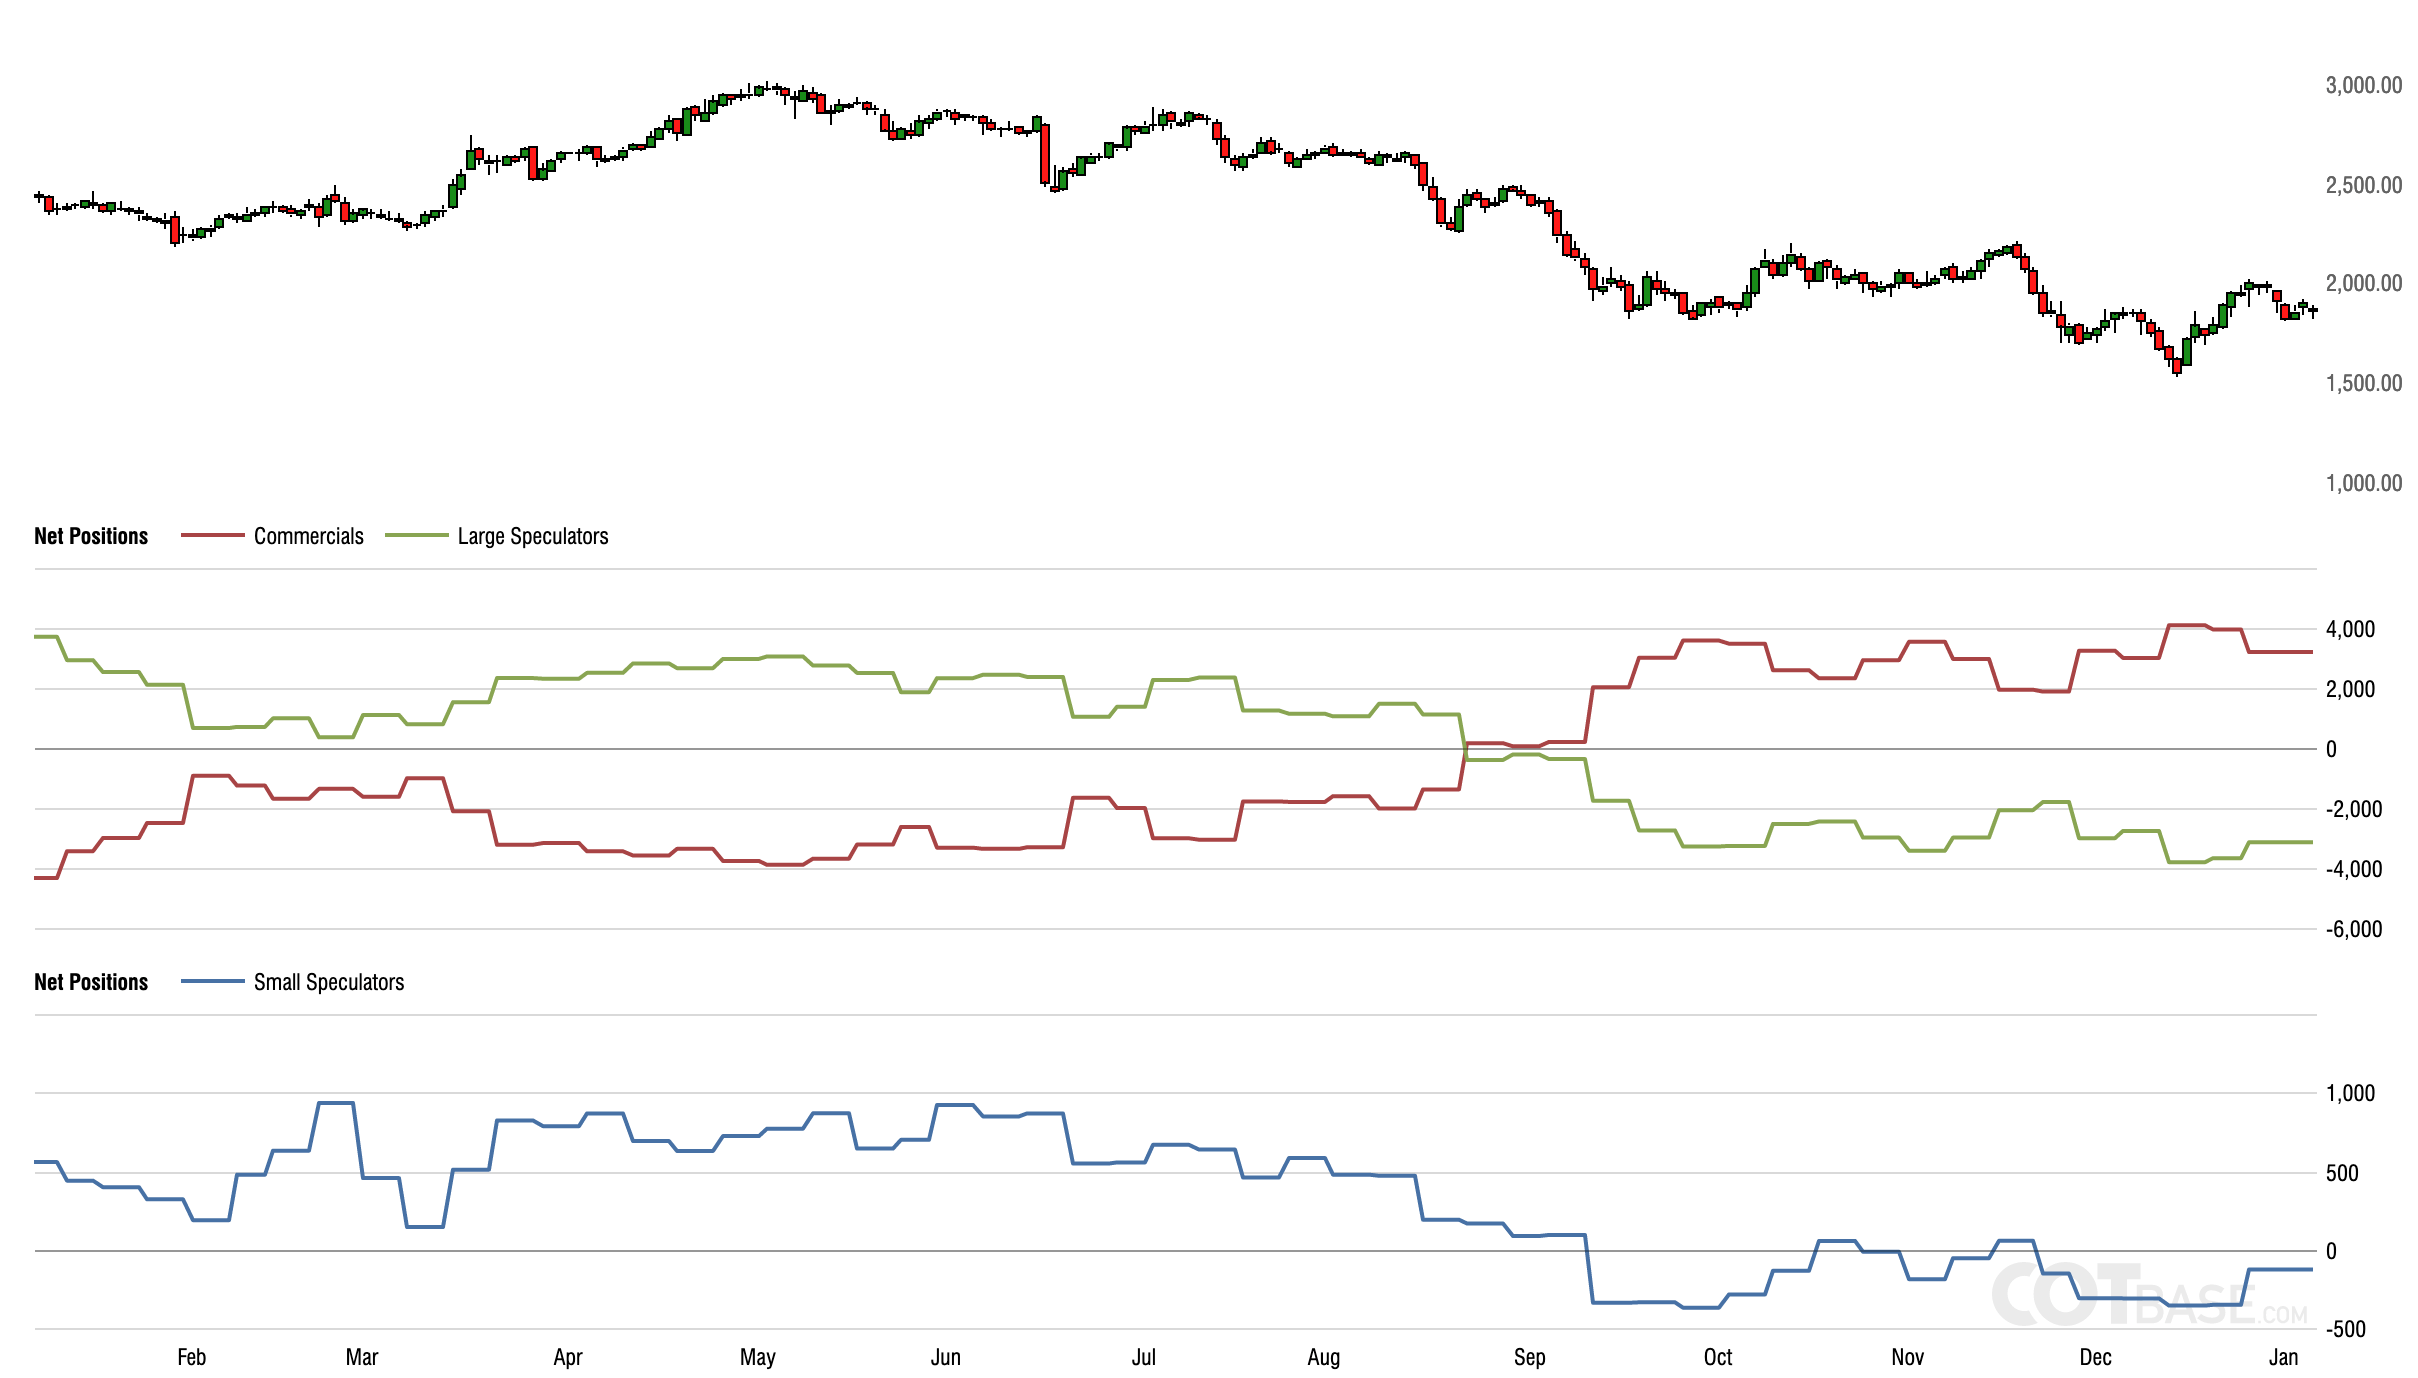Click the -500 Small Speculators axis label
This screenshot has height=1378, width=2418.
(2345, 1329)
